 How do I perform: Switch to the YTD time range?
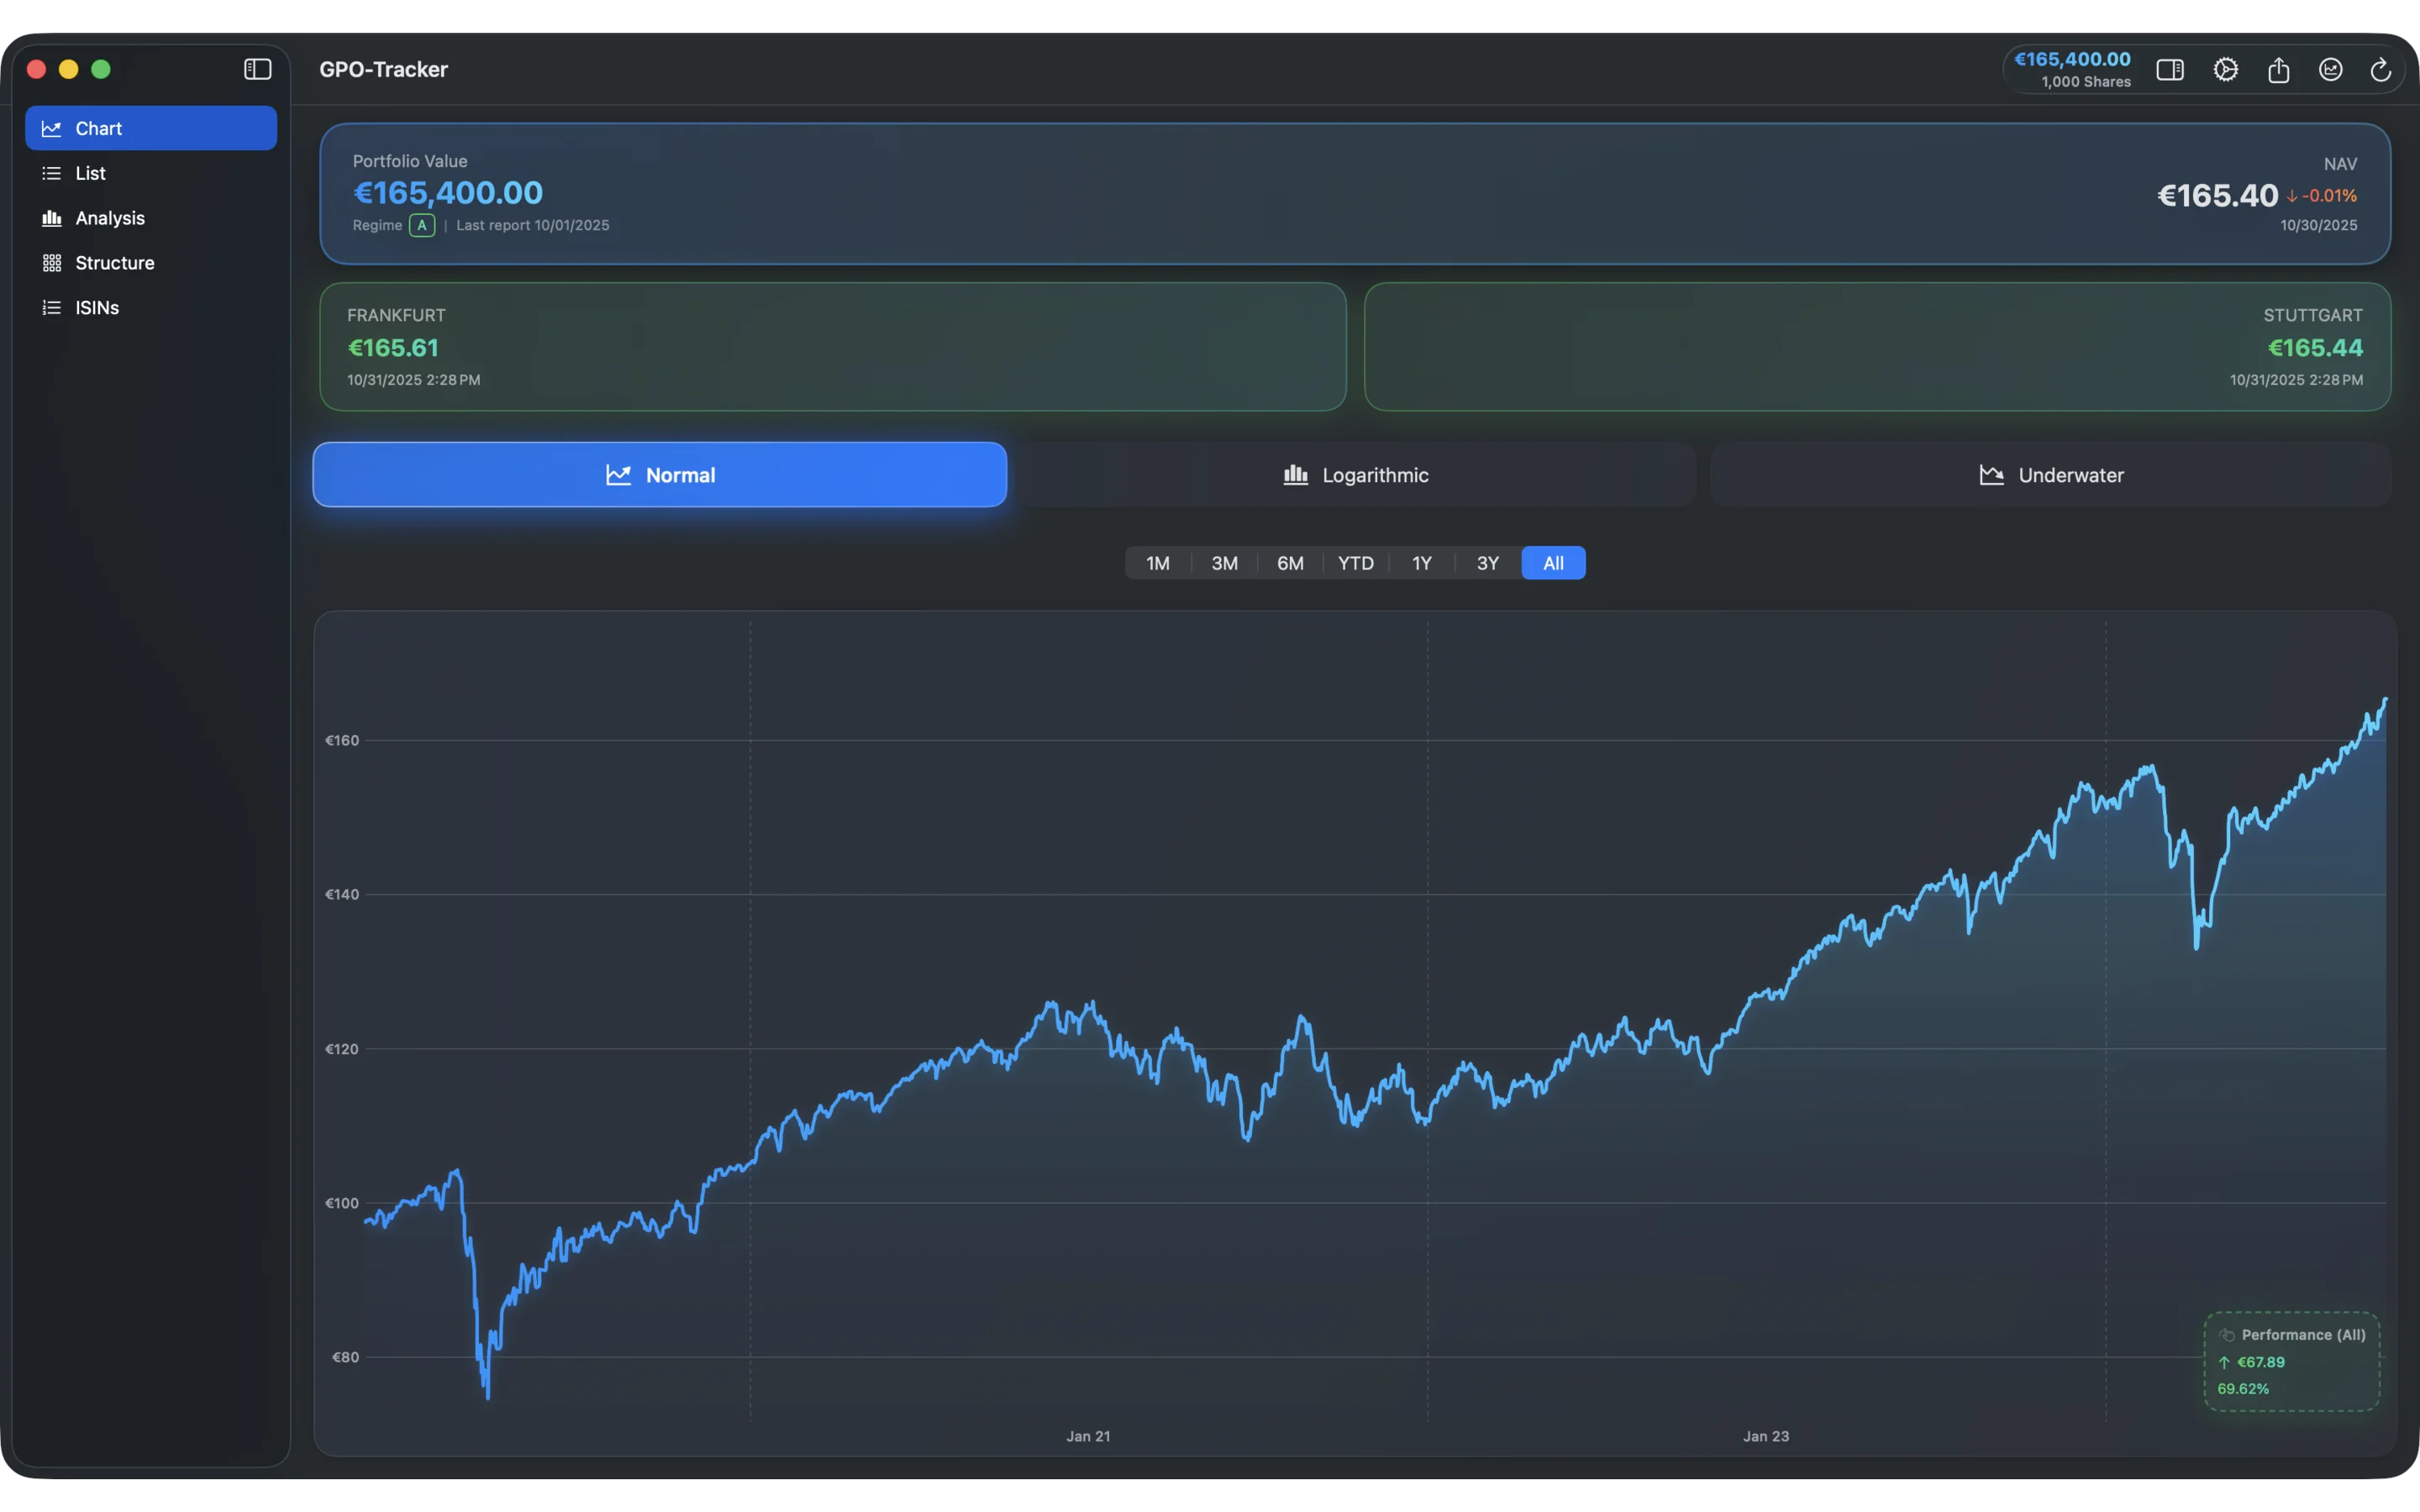[1355, 563]
